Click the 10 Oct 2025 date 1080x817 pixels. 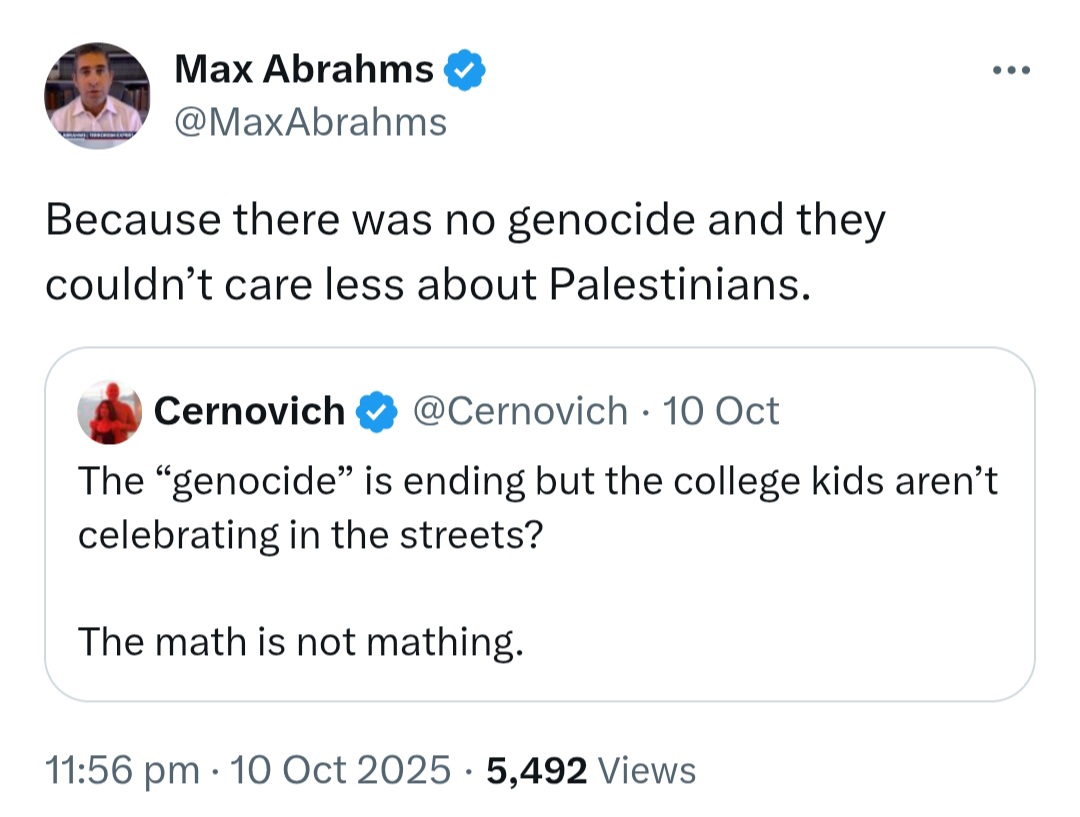pos(340,769)
